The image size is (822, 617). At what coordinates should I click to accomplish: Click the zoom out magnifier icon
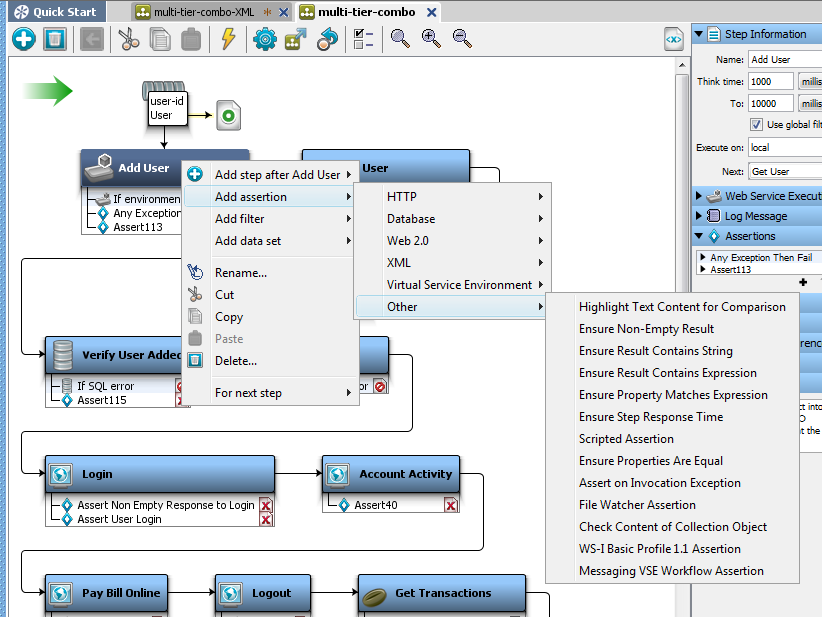462,39
